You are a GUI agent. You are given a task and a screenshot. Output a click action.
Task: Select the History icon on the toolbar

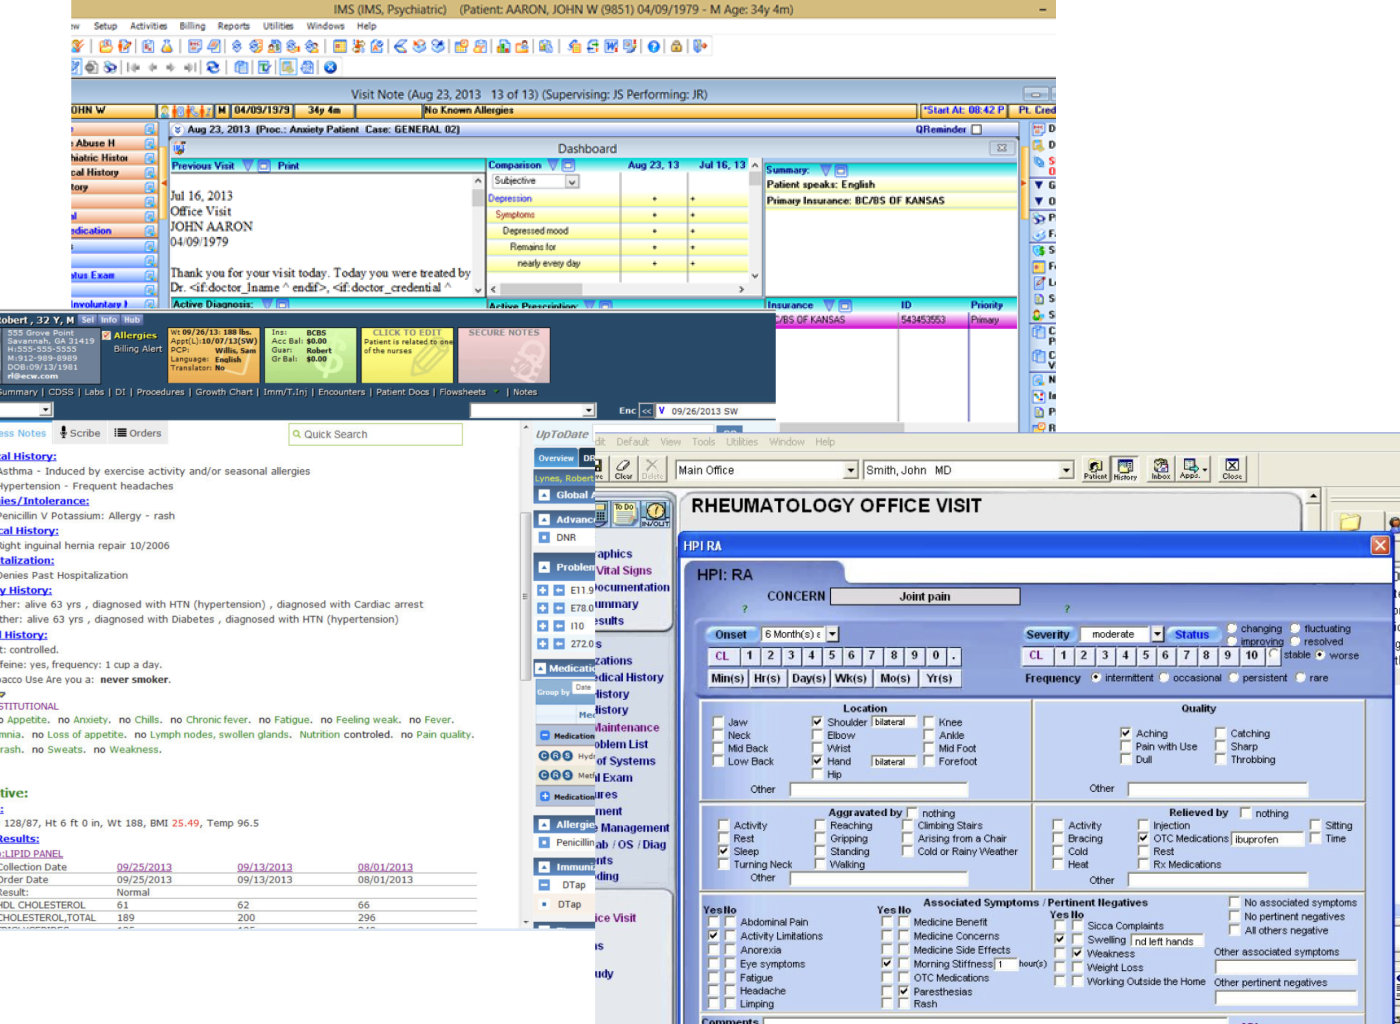(x=1125, y=467)
